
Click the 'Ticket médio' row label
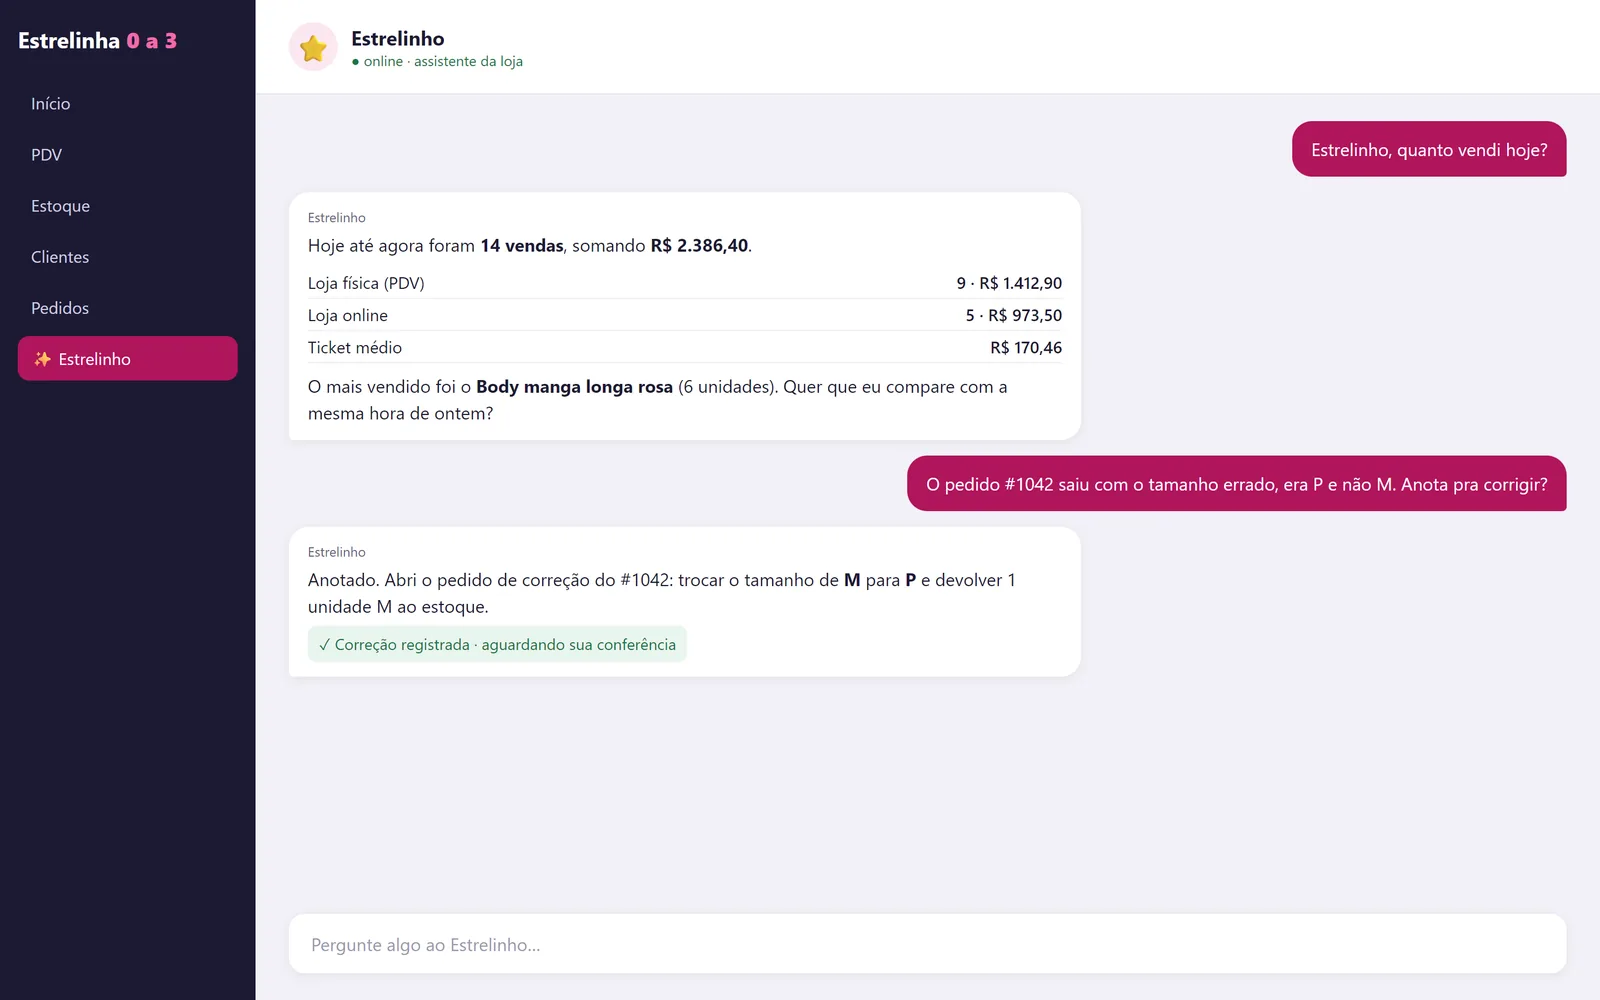pyautogui.click(x=355, y=347)
